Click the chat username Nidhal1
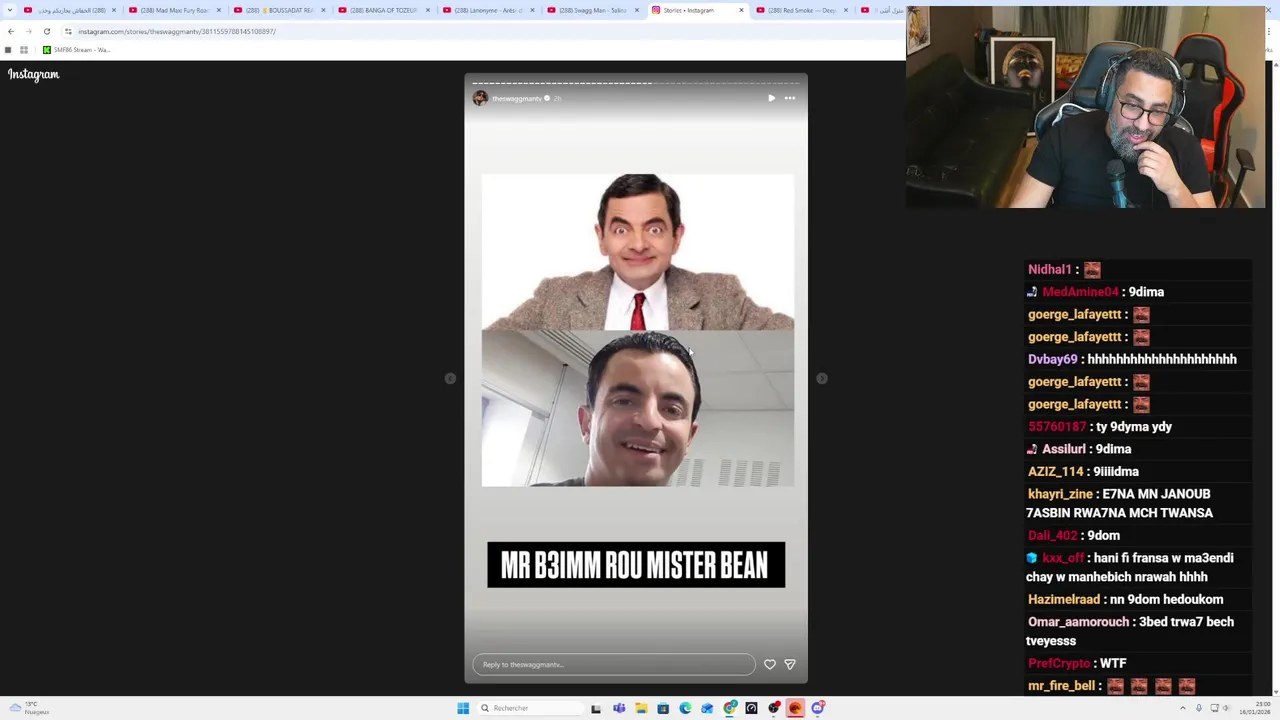The width and height of the screenshot is (1280, 720). click(1049, 269)
